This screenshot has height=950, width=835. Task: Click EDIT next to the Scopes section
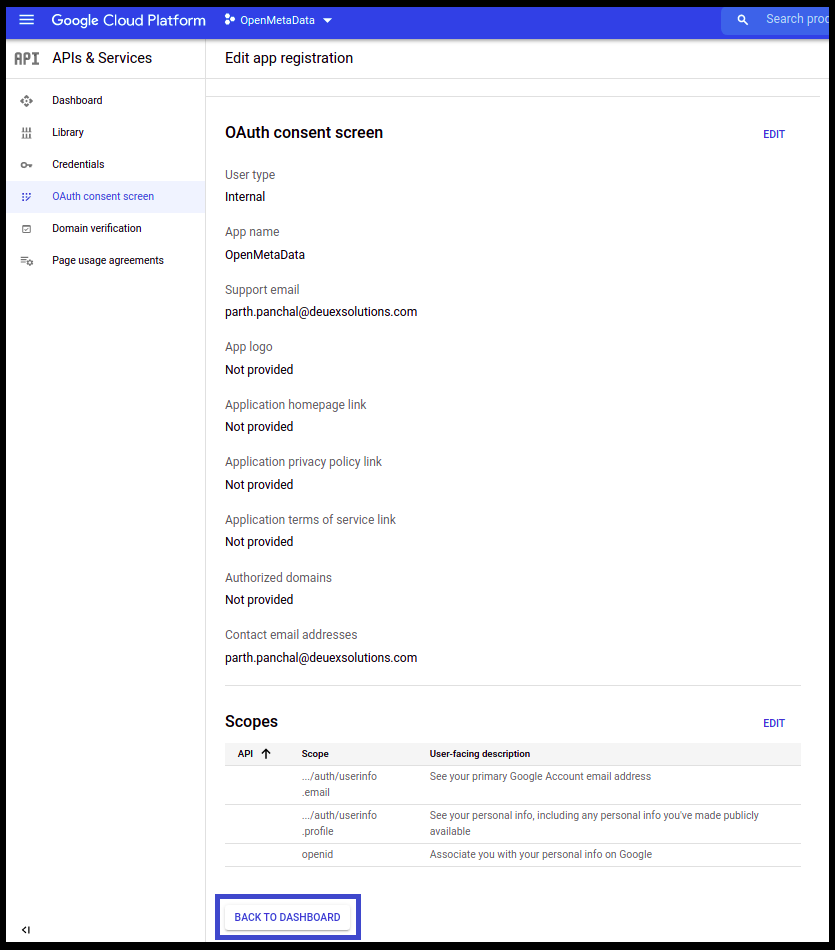tap(774, 722)
